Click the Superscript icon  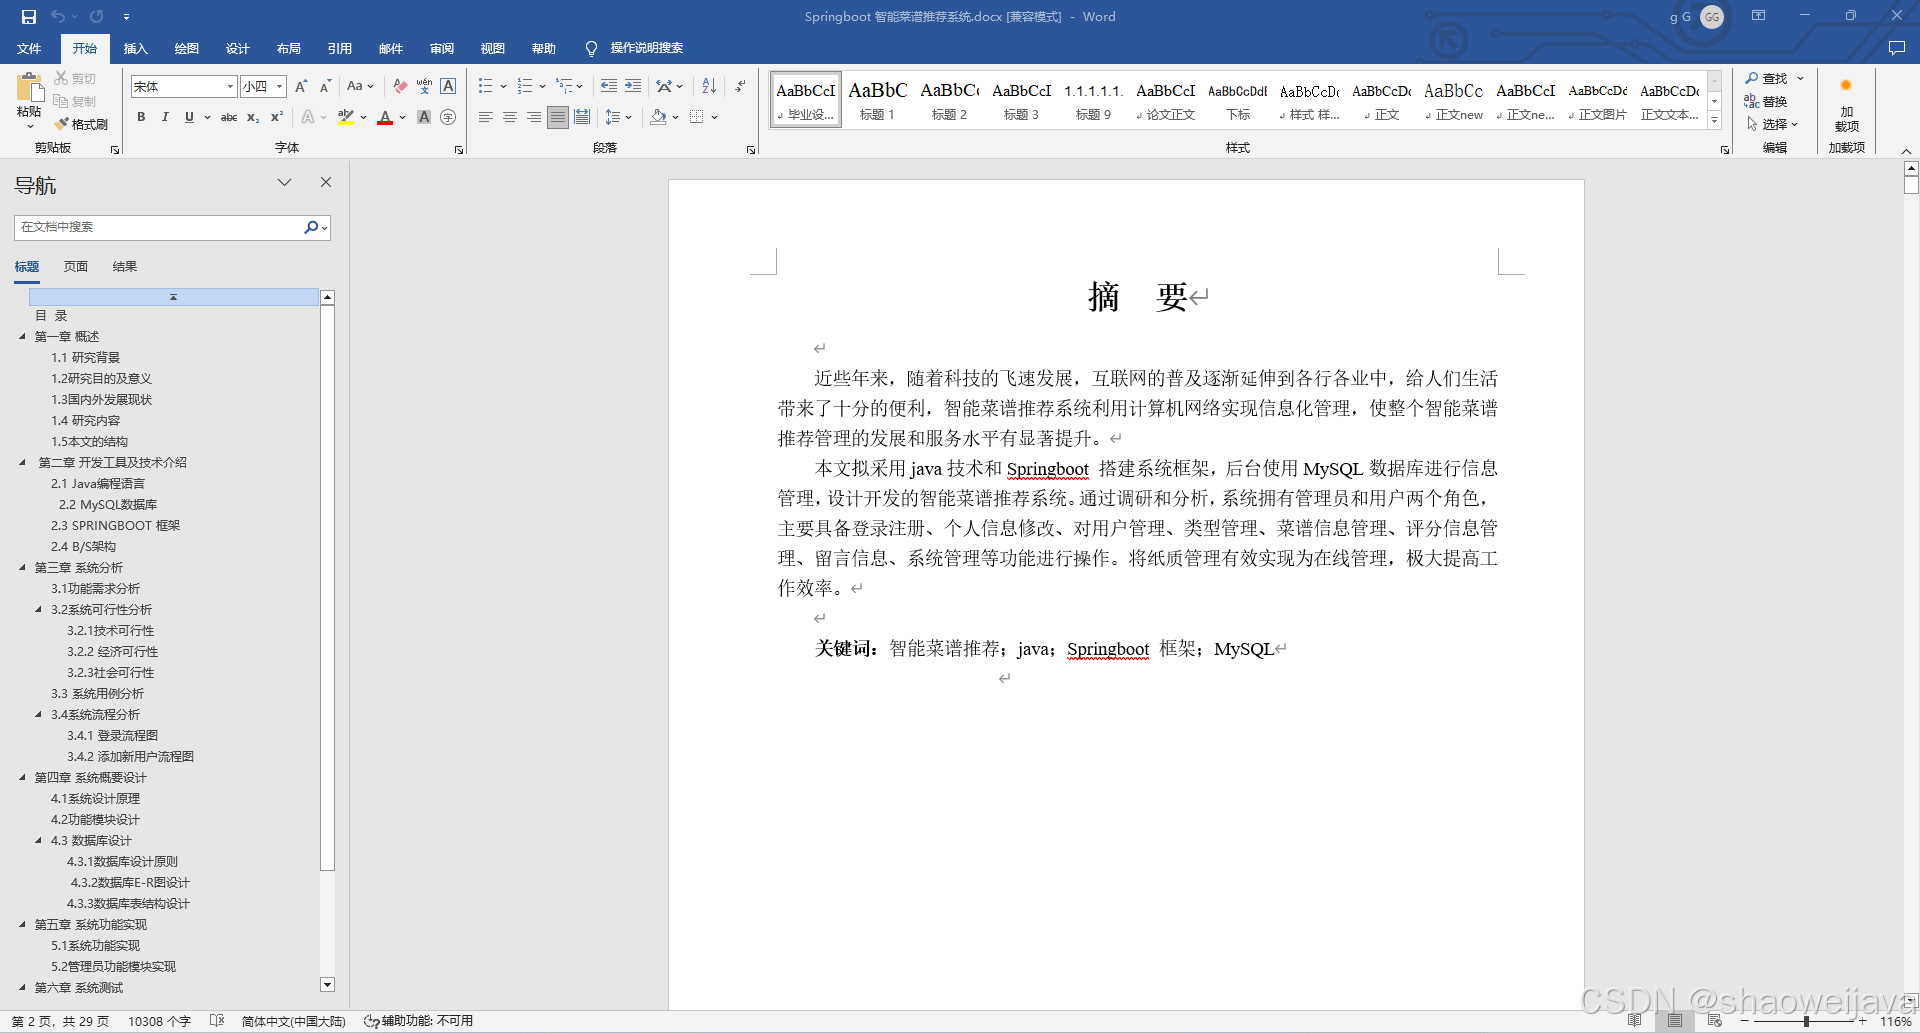pyautogui.click(x=277, y=117)
